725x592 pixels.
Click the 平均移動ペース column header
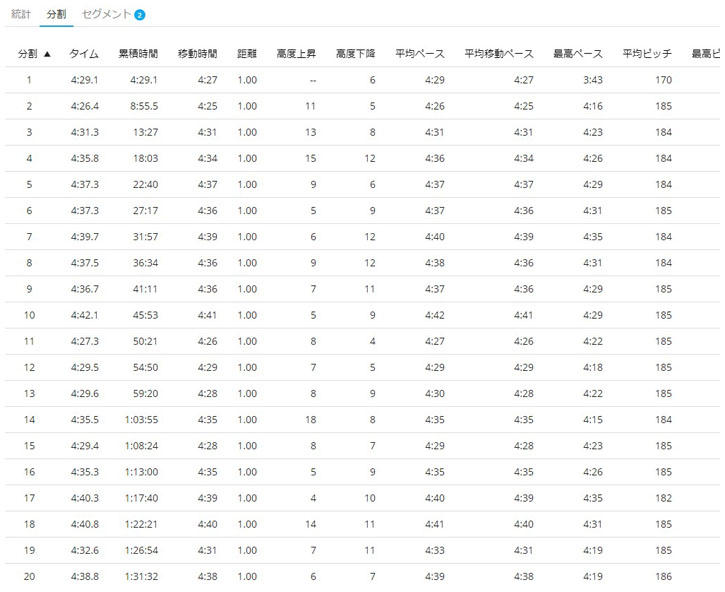(x=499, y=54)
